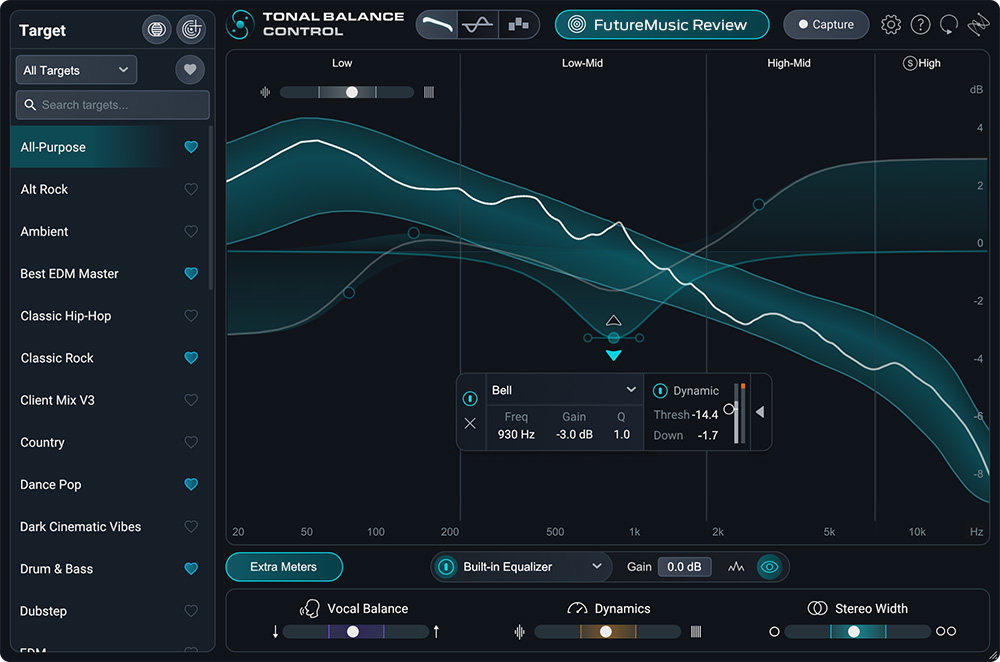The height and width of the screenshot is (662, 1000).
Task: Click the Capture button
Action: 826,23
